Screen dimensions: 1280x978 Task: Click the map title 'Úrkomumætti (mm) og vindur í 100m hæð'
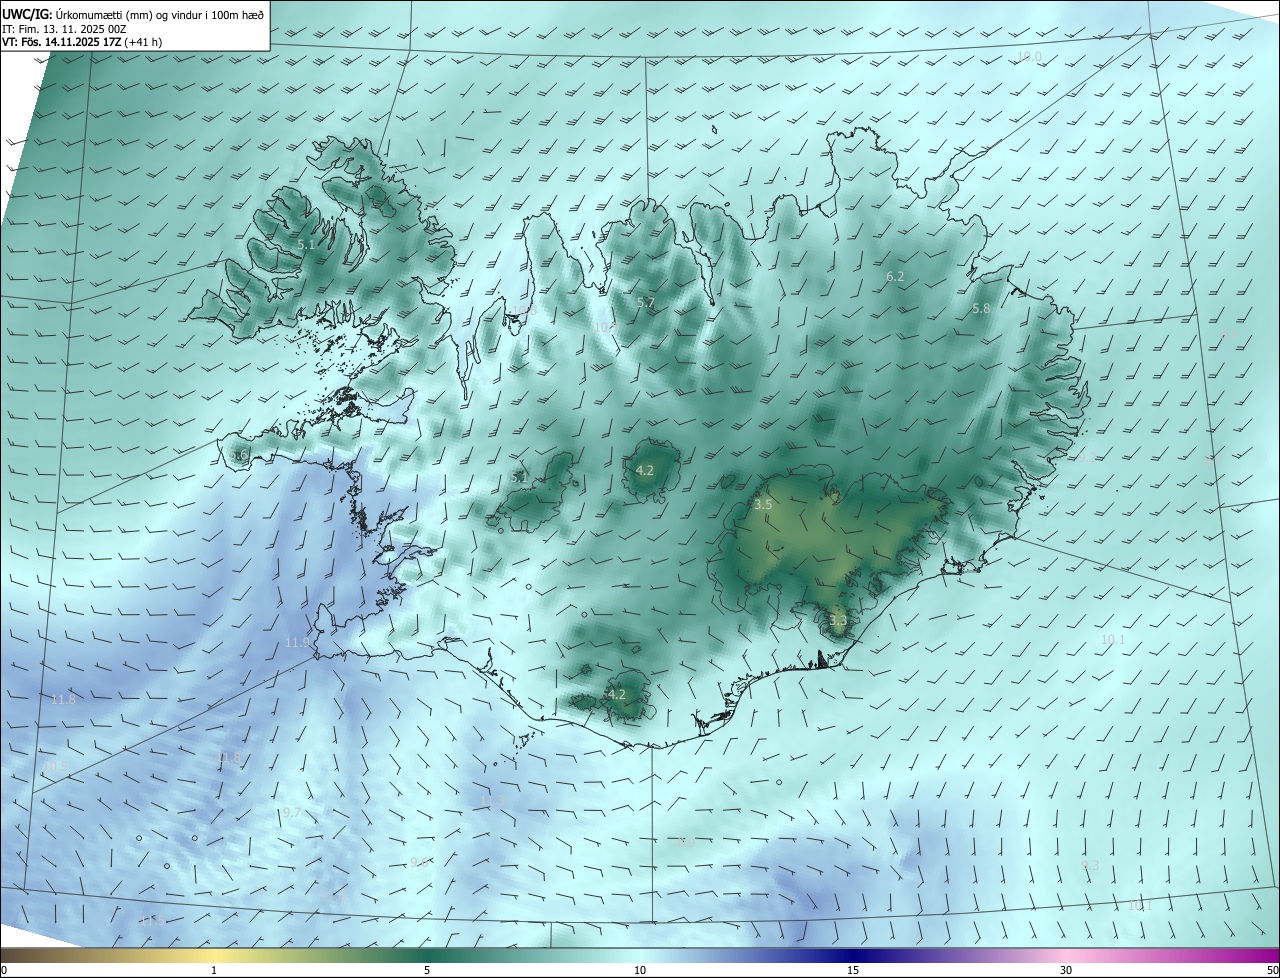[159, 14]
